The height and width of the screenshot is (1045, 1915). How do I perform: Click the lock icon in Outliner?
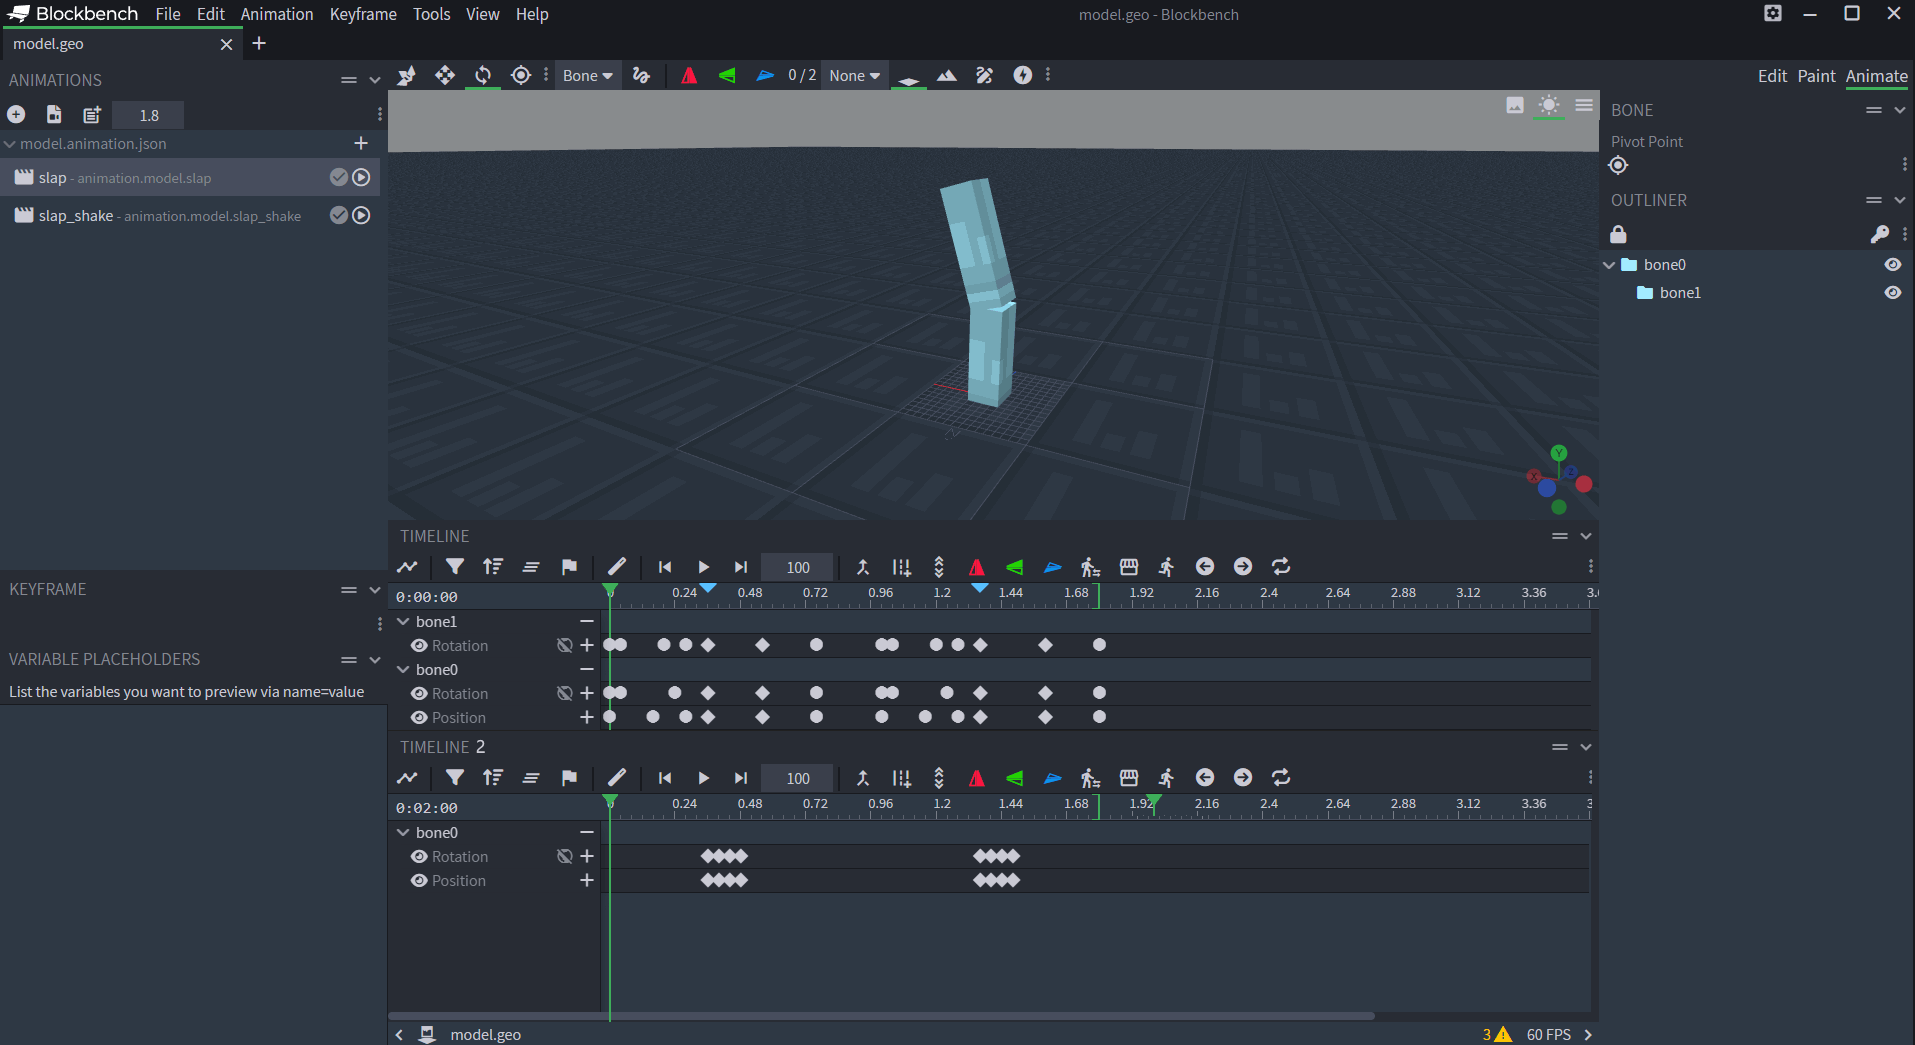[x=1618, y=234]
